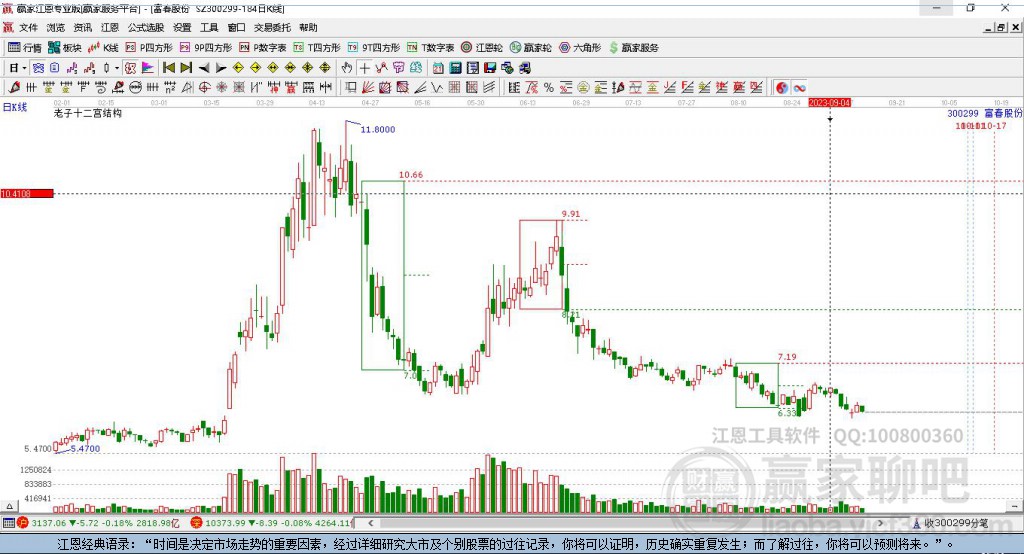The height and width of the screenshot is (554, 1024).
Task: Open the 设置 menu
Action: point(182,27)
